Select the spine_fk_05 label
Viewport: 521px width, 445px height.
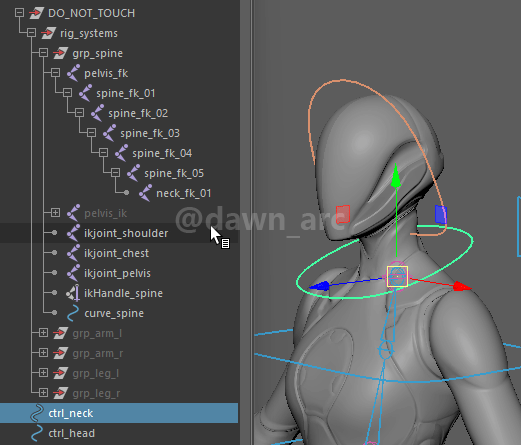click(x=174, y=173)
